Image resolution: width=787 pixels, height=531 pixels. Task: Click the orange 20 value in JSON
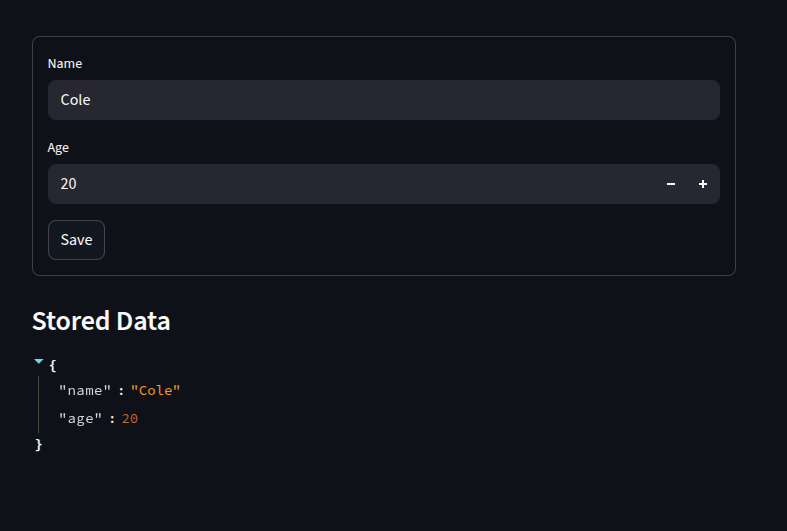(130, 419)
